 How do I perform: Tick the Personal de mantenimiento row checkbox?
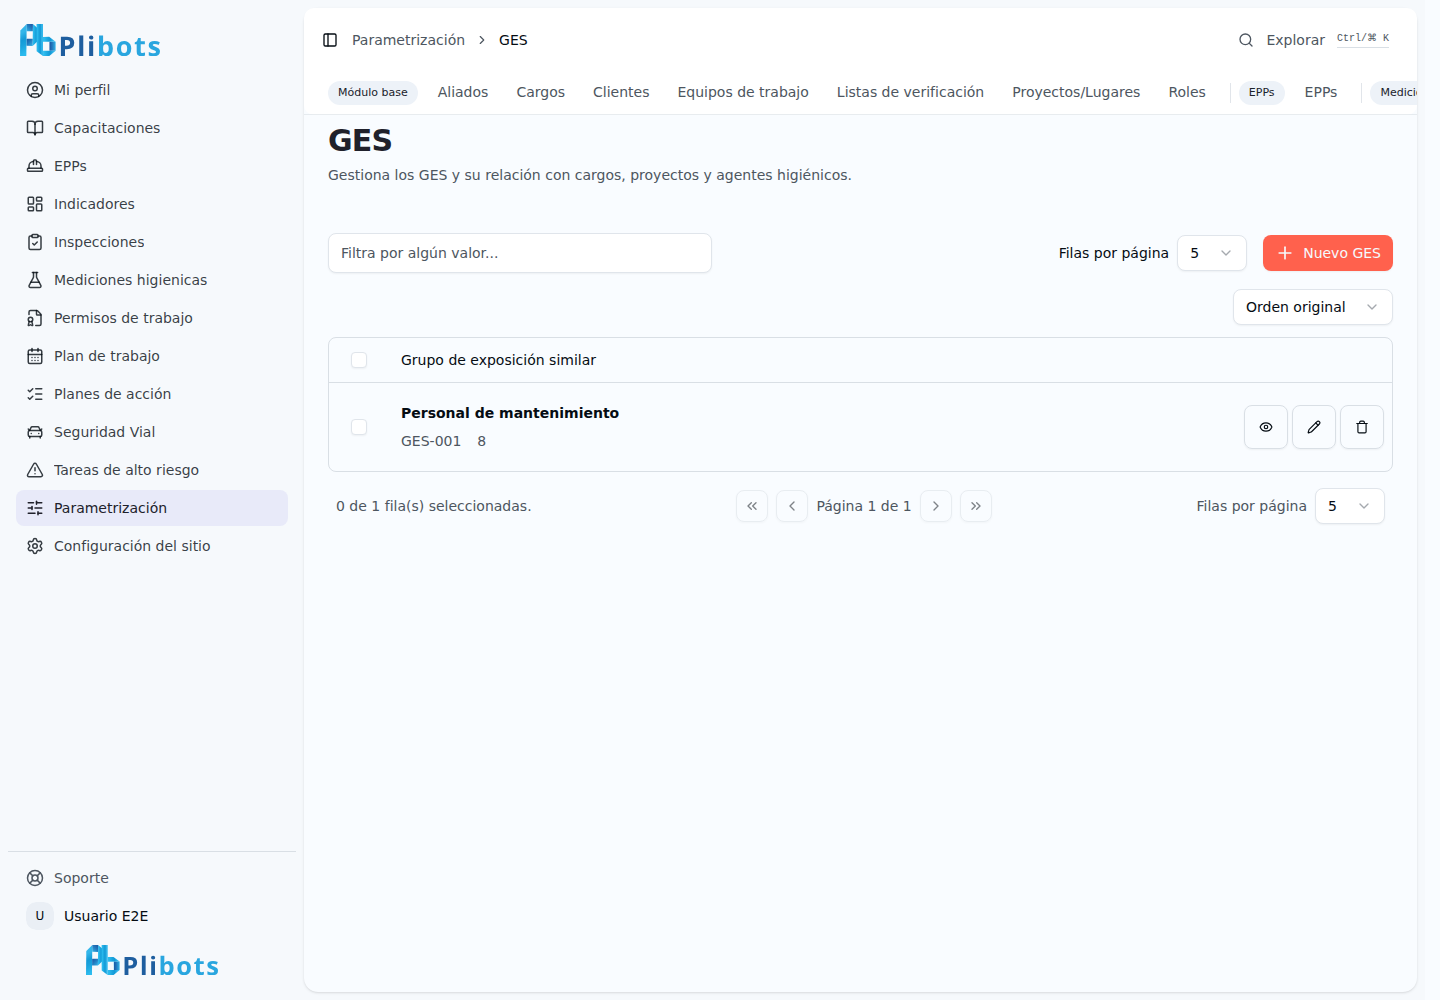tap(359, 427)
